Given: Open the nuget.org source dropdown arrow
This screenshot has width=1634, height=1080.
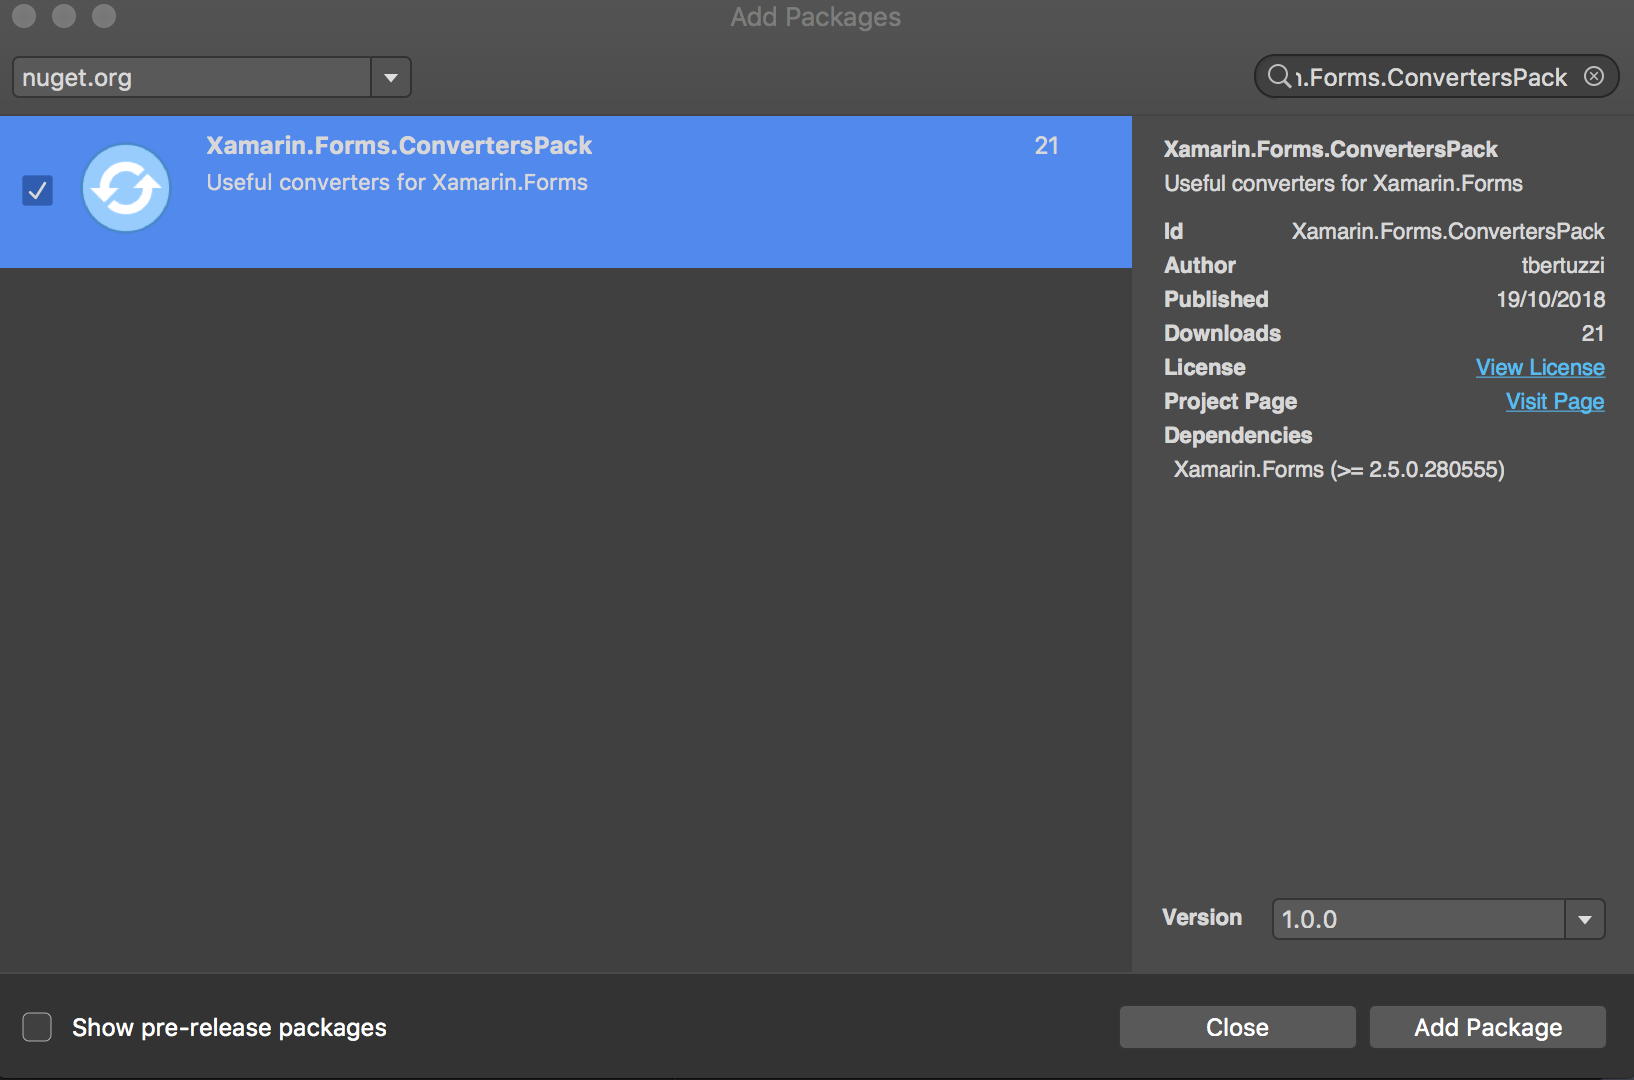Looking at the screenshot, I should pyautogui.click(x=391, y=77).
